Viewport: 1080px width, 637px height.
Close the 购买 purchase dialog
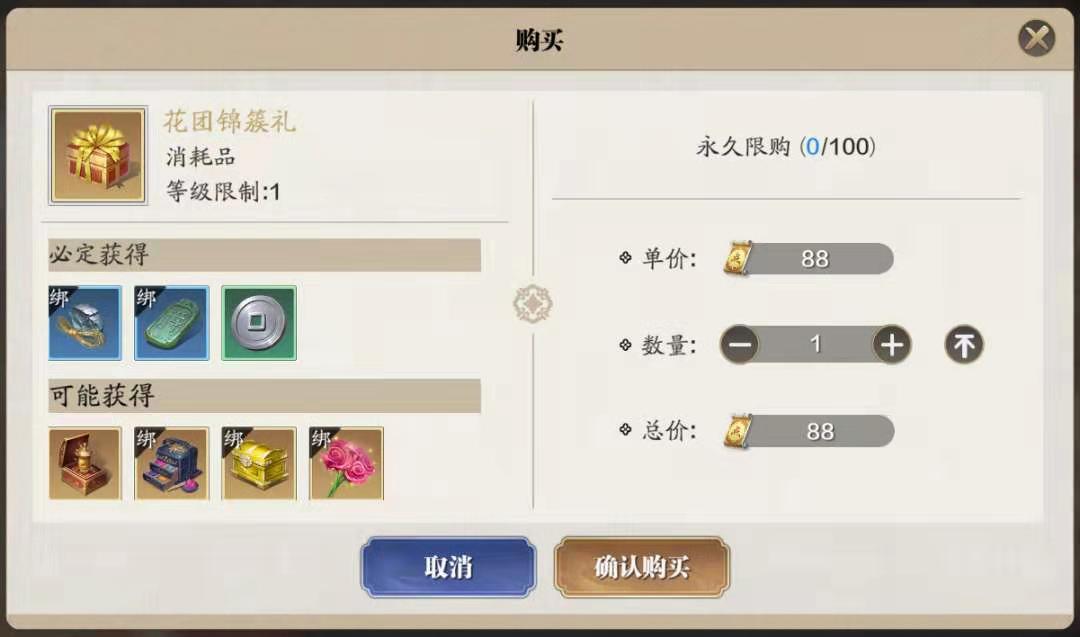click(1036, 37)
